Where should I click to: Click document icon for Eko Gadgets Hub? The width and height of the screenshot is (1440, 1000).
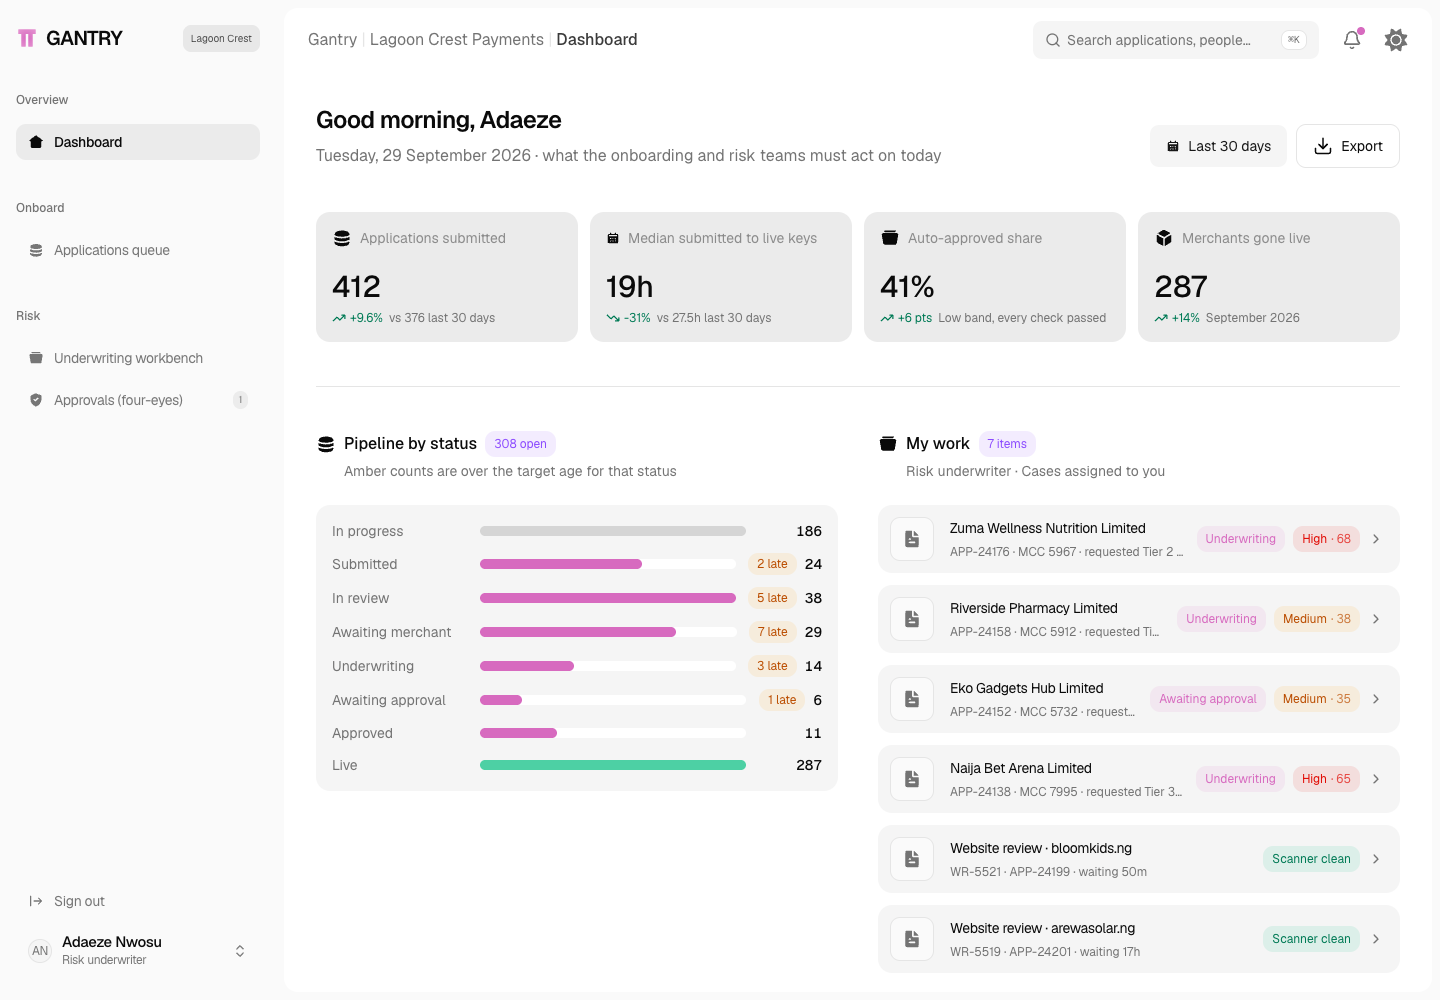tap(912, 699)
